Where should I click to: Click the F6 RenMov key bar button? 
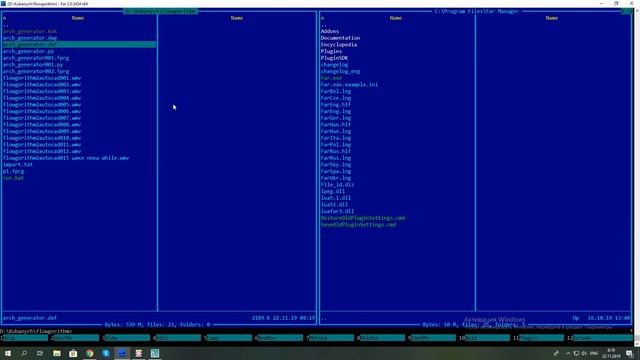(x=280, y=338)
